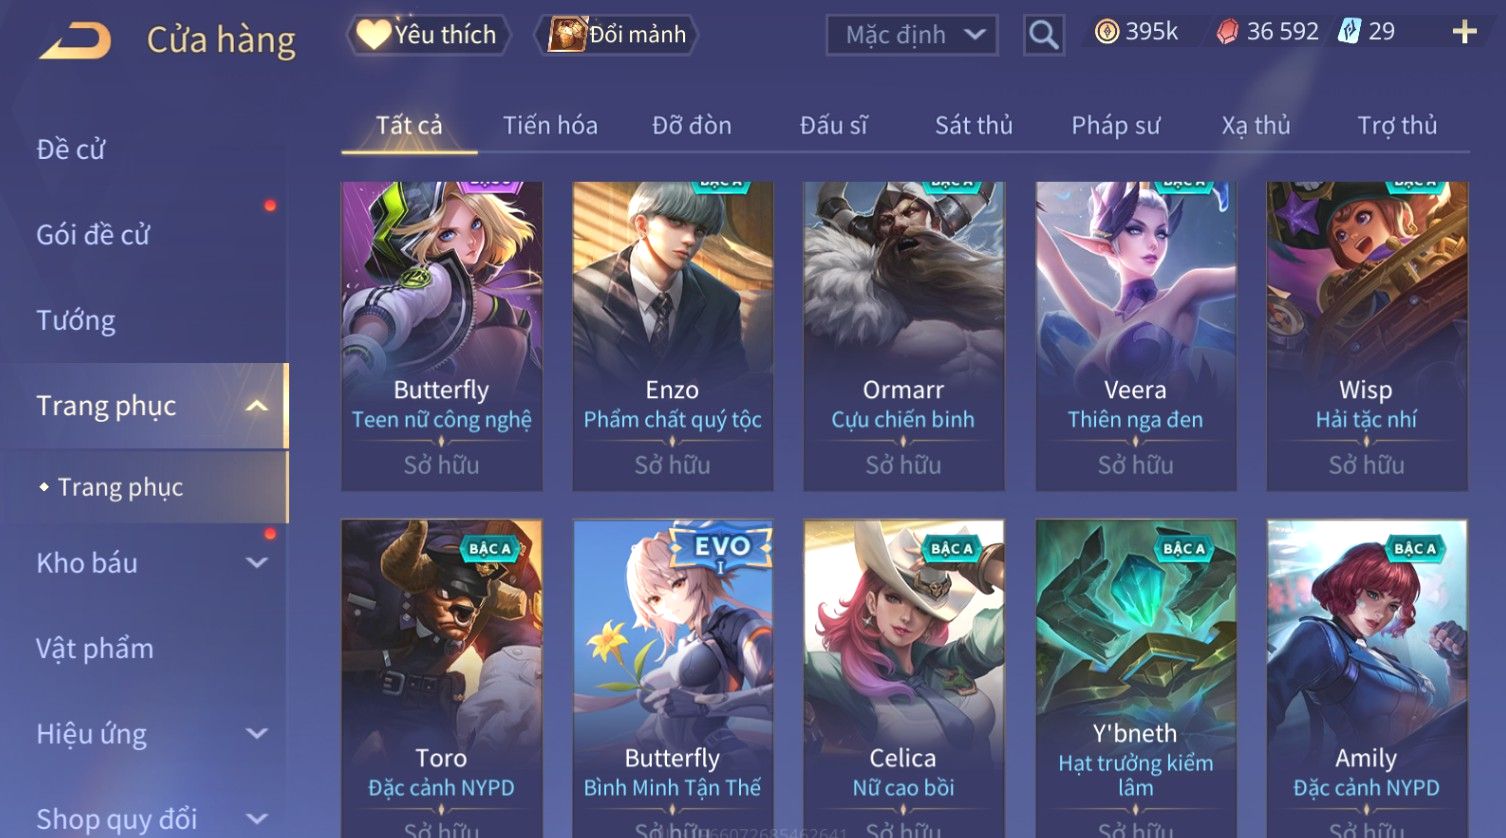Viewport: 1506px width, 838px height.
Task: Open the search magnifier icon
Action: (x=1043, y=35)
